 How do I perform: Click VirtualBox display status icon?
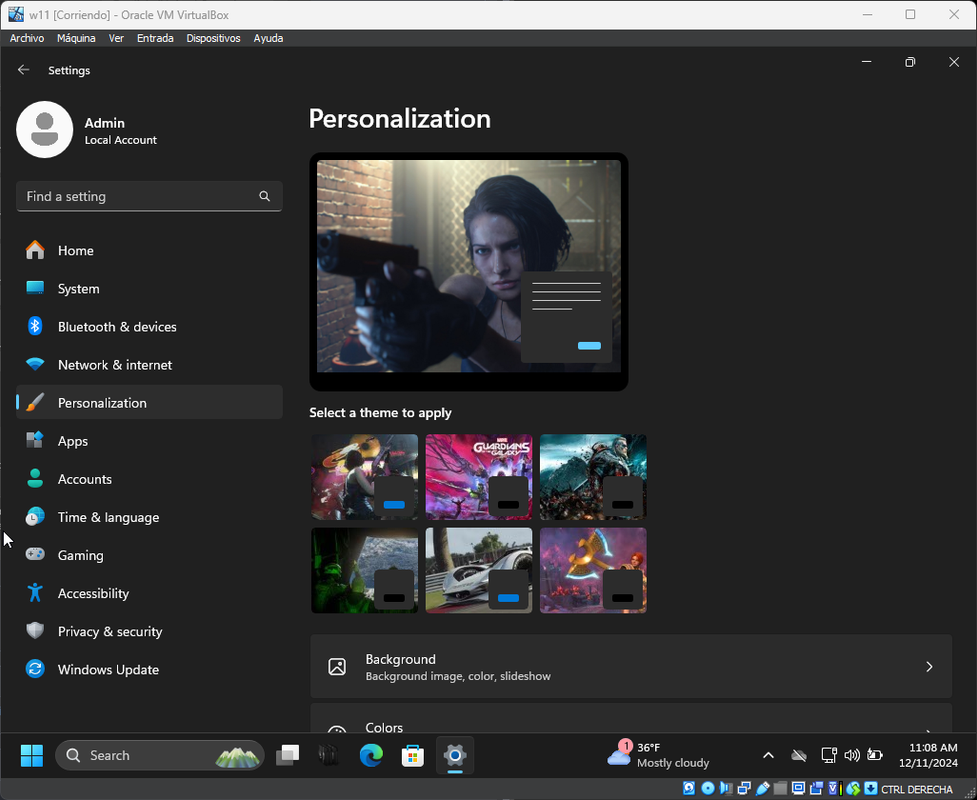coord(798,788)
